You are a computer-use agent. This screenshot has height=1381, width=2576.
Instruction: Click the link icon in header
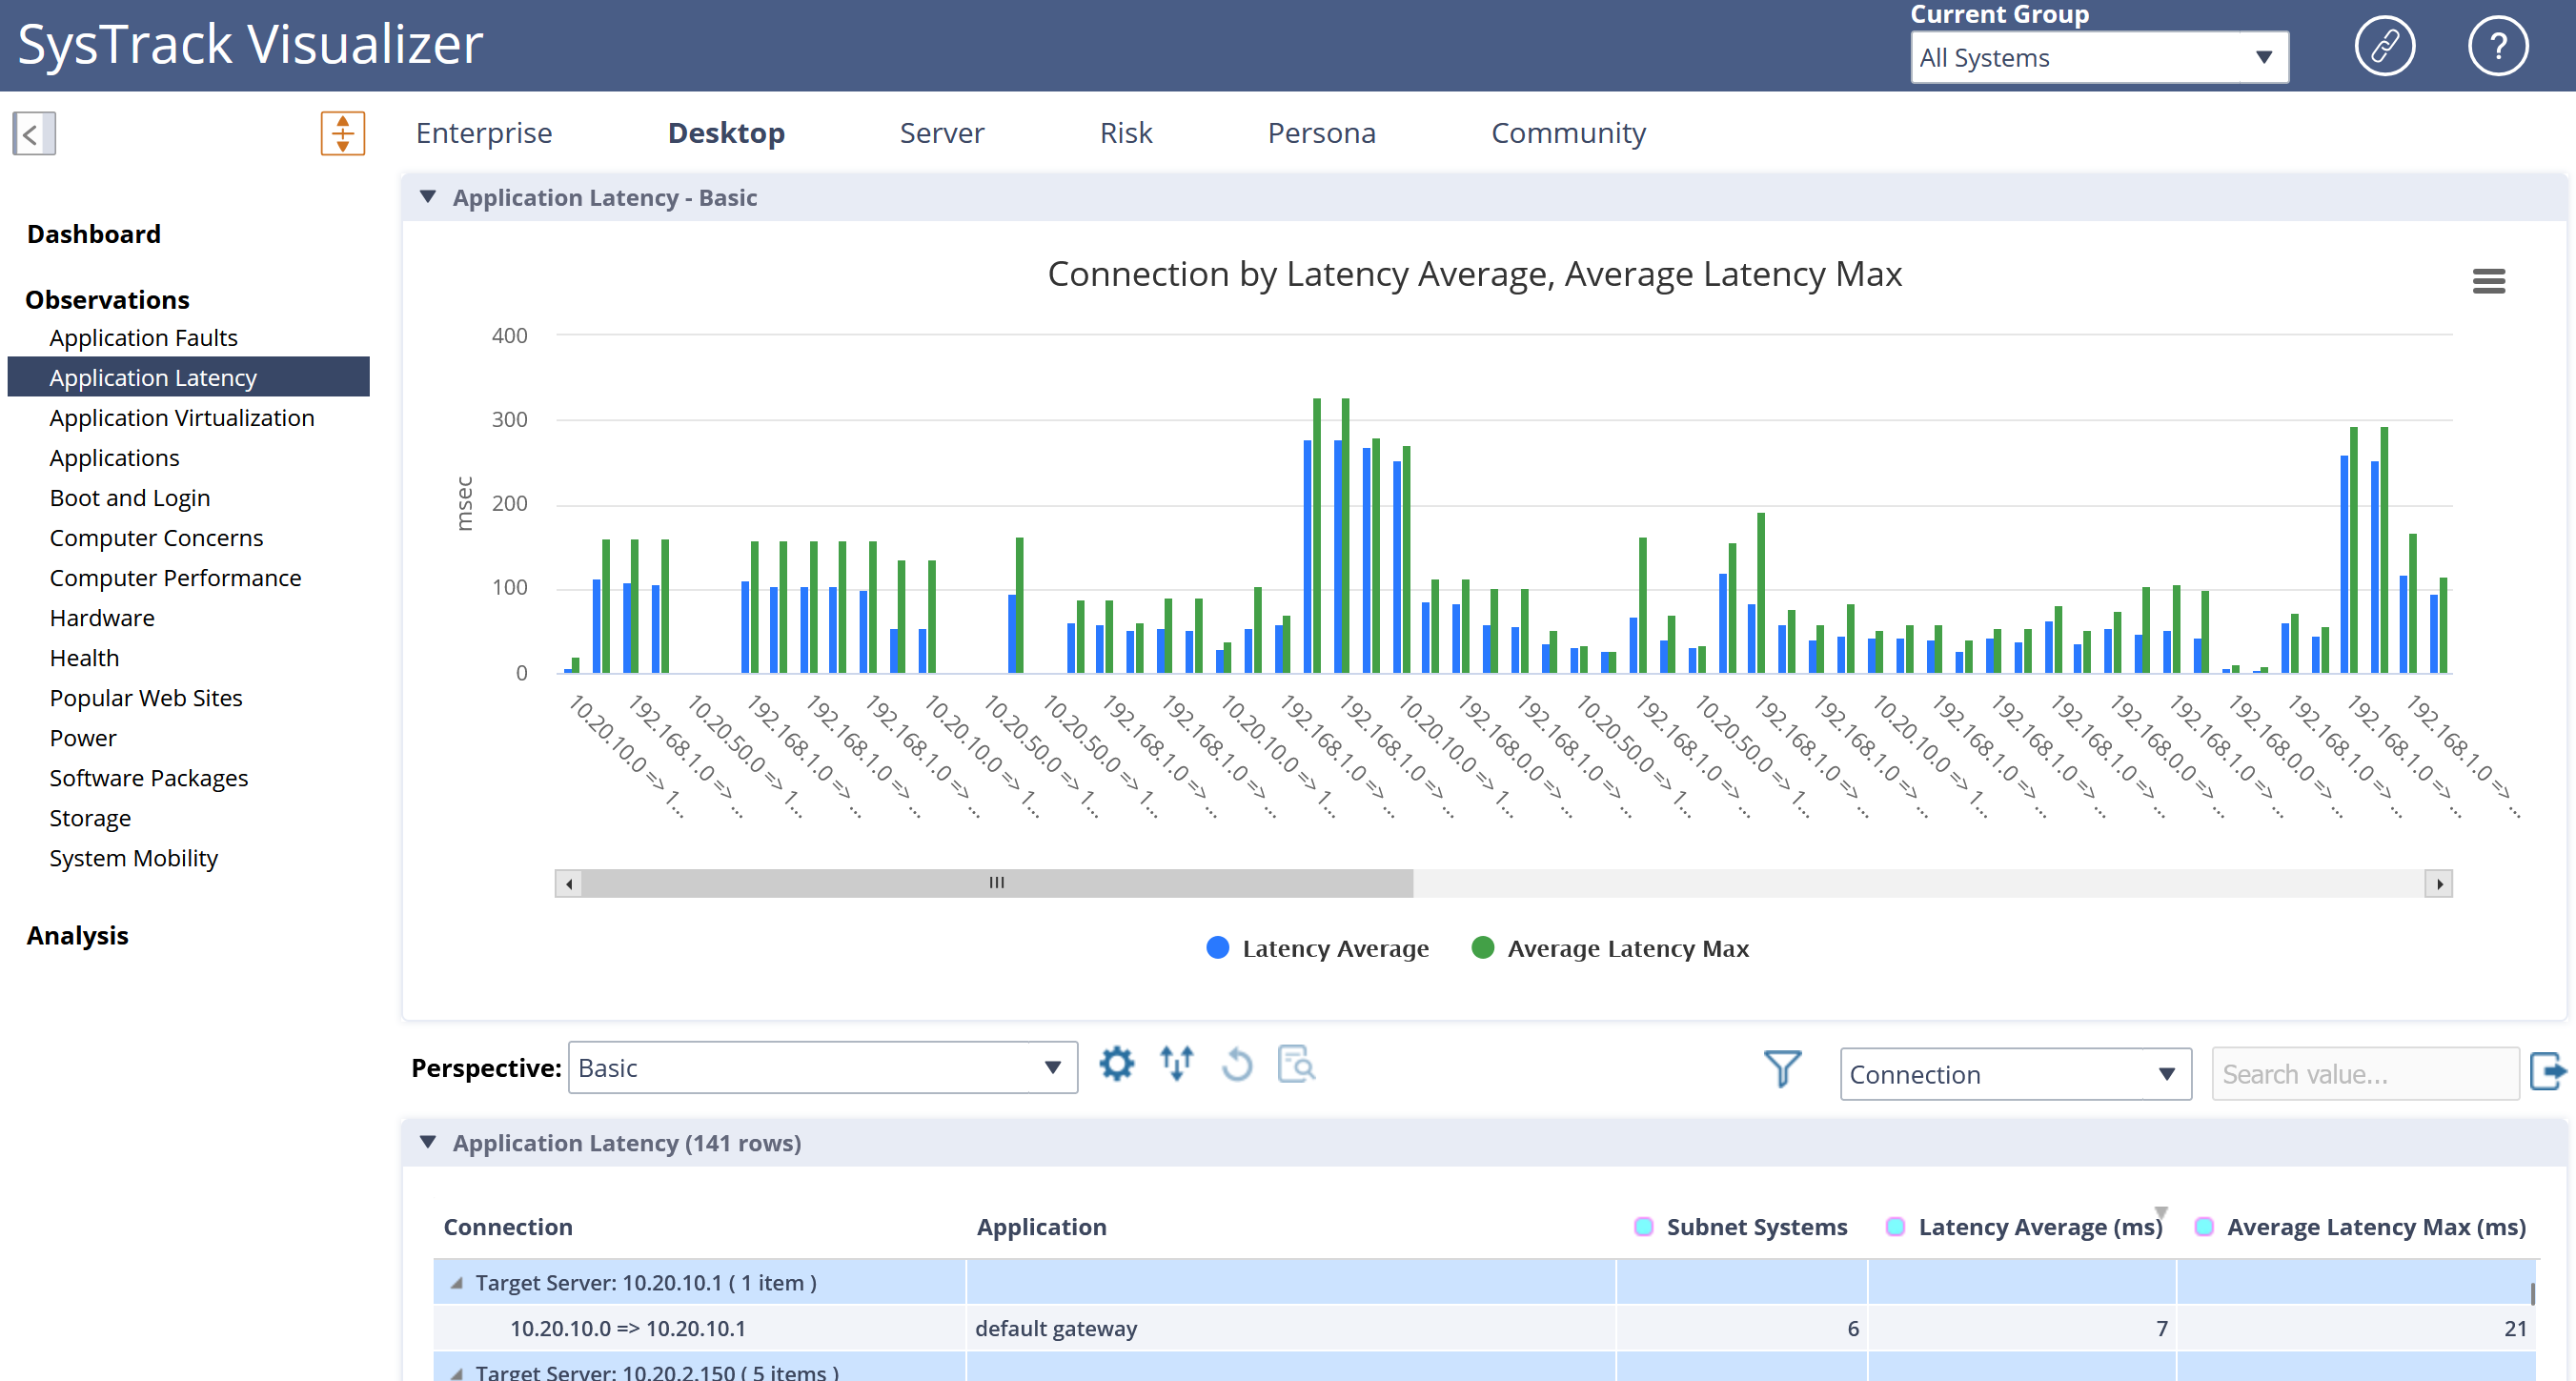[2384, 46]
